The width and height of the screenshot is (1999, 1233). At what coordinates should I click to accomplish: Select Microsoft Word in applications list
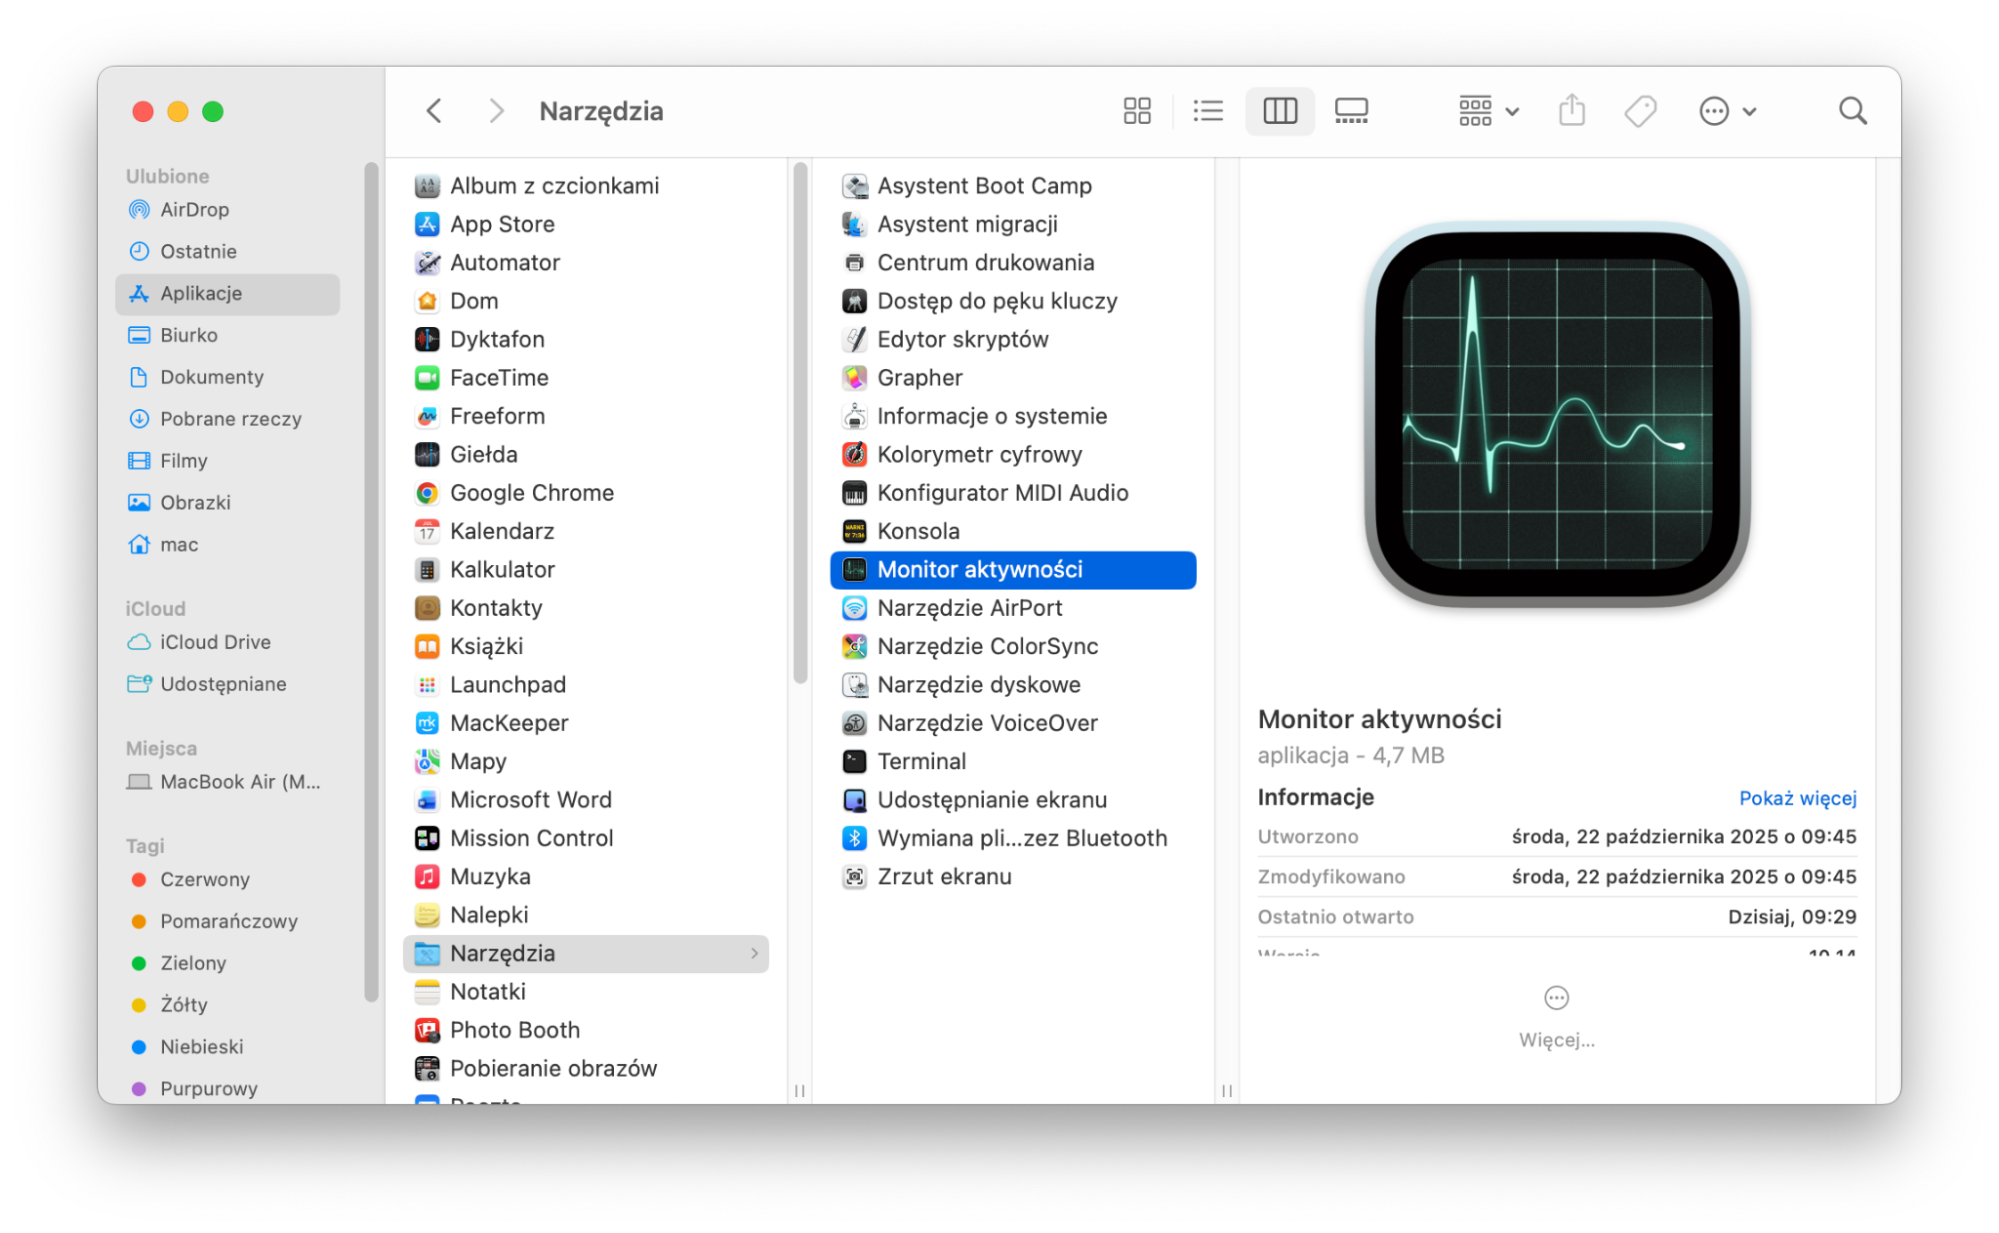(x=586, y=800)
